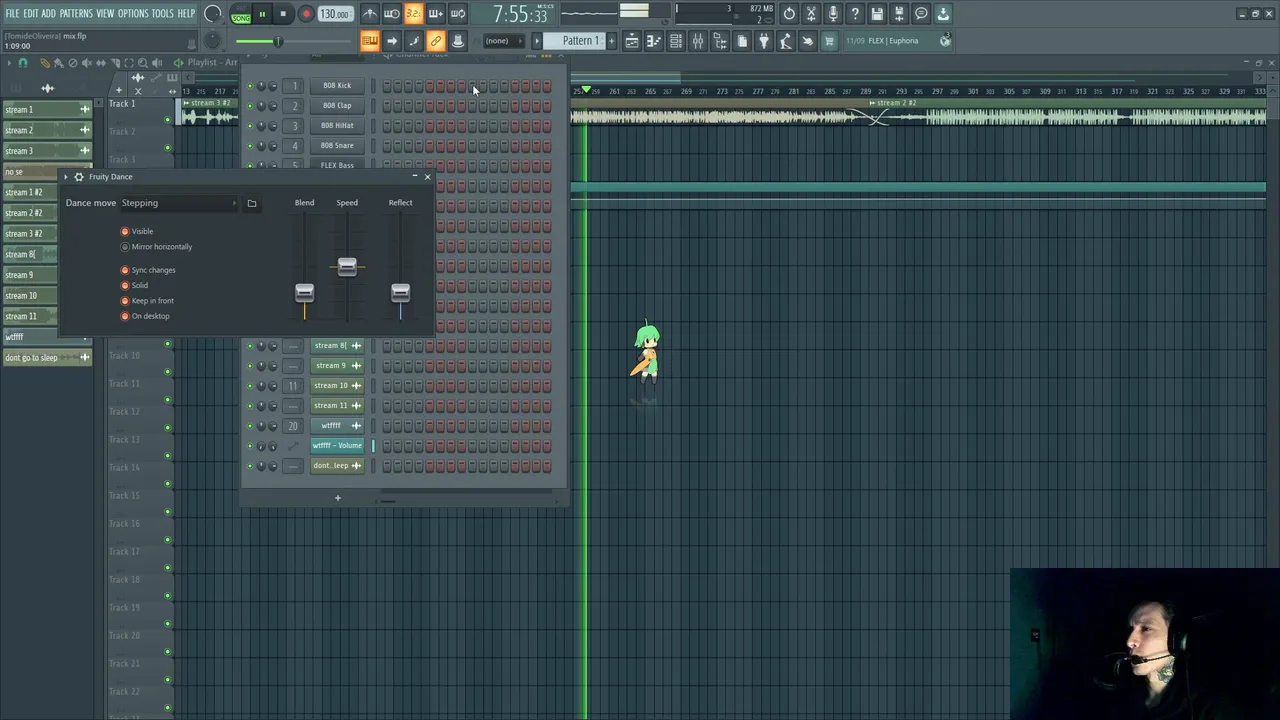Screen dimensions: 1280x720
Task: Stop playback with the stop button
Action: pyautogui.click(x=283, y=14)
